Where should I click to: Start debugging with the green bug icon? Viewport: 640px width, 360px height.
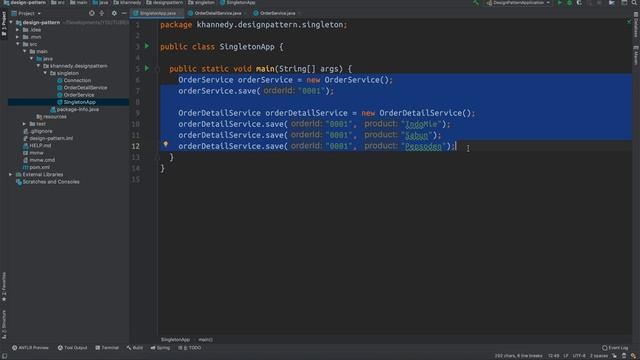tap(569, 3)
